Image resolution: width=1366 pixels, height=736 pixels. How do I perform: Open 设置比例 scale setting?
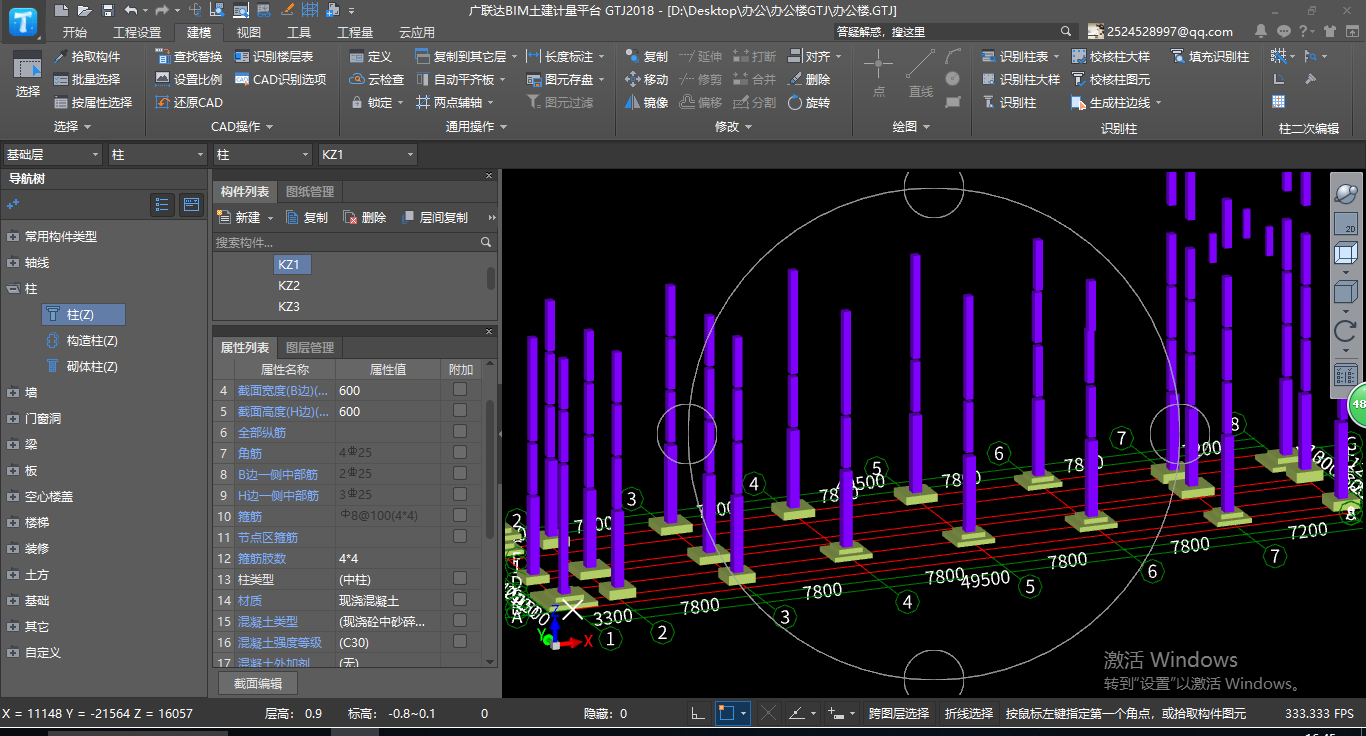(189, 79)
